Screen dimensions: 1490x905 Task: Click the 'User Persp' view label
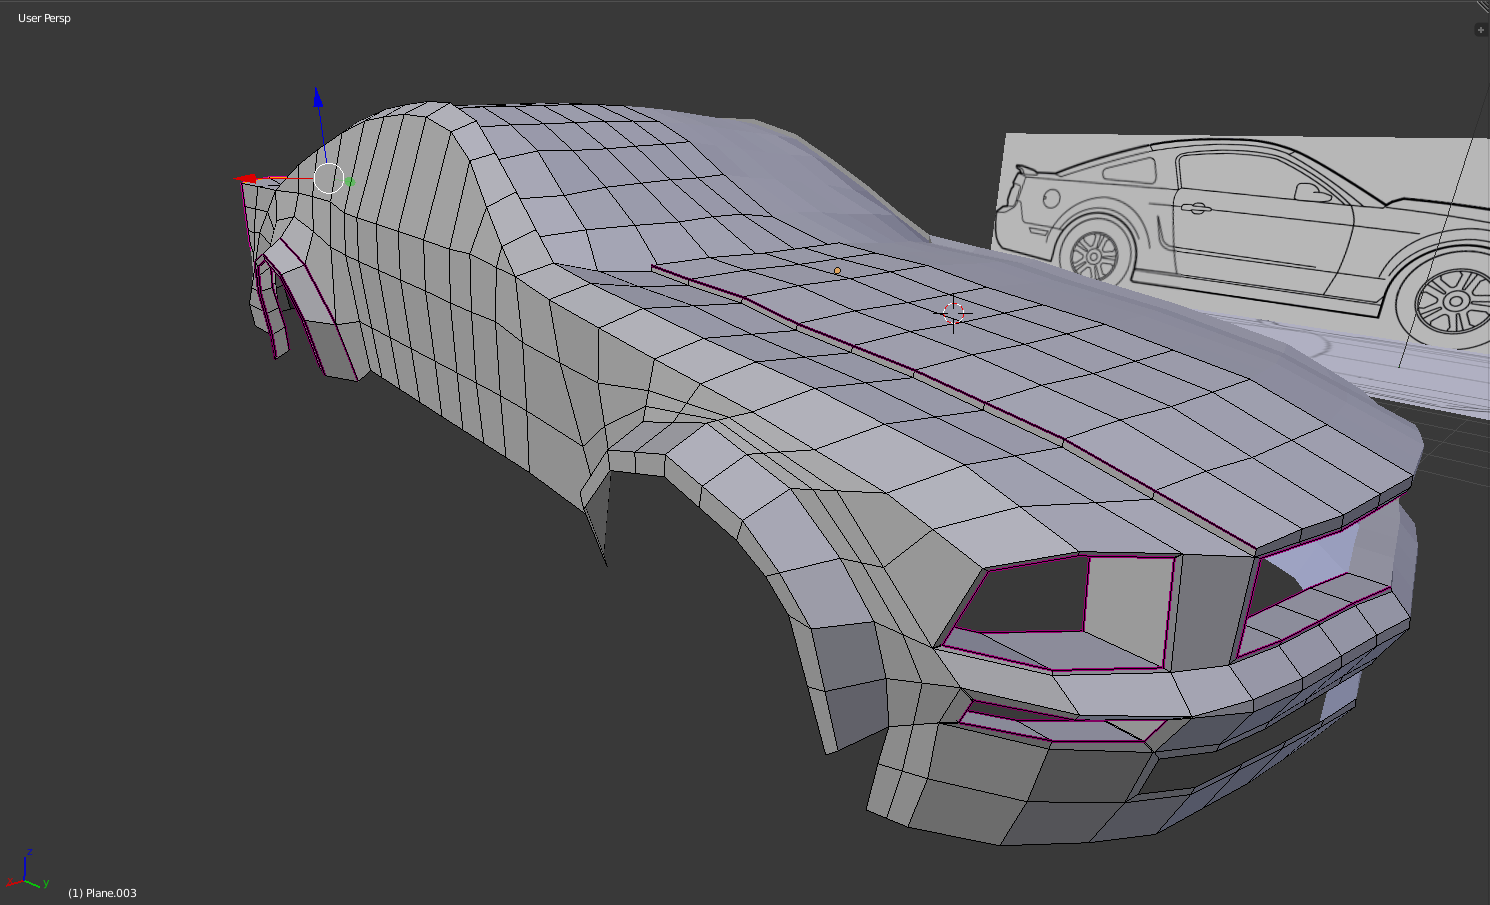click(x=44, y=18)
